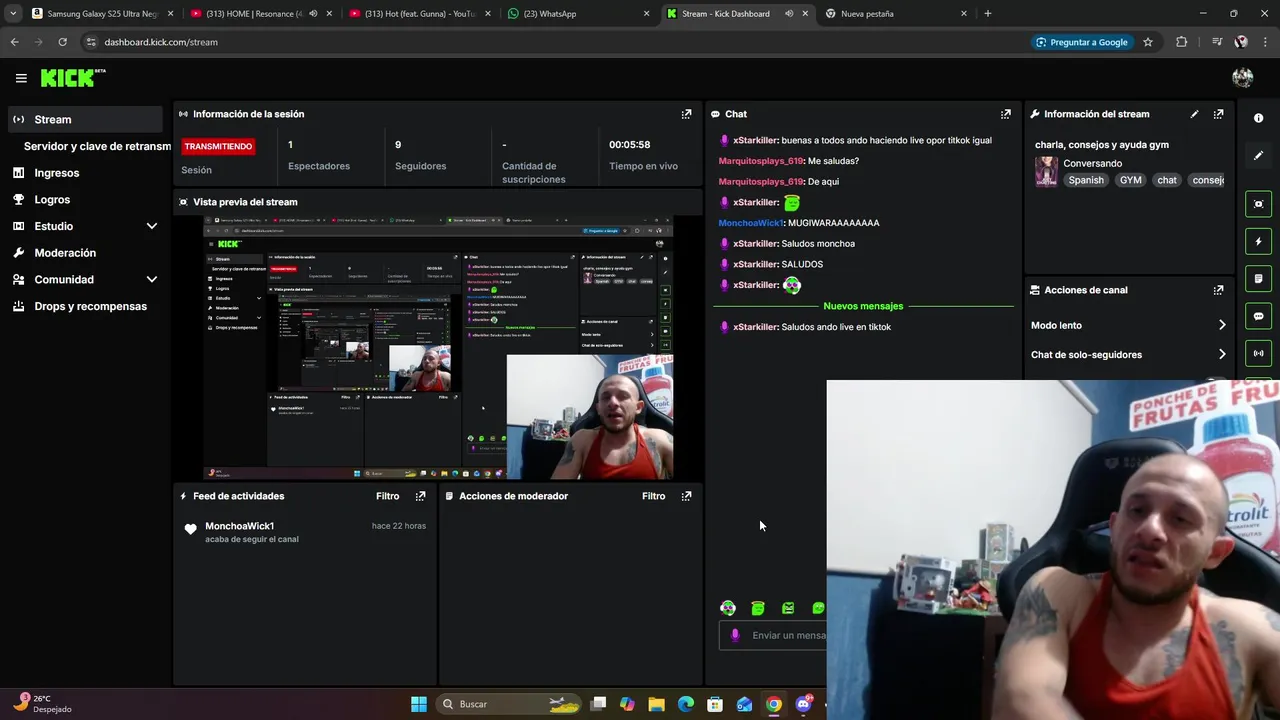Image resolution: width=1280 pixels, height=720 pixels.
Task: Insert the green halo angel emote
Action: tap(758, 608)
